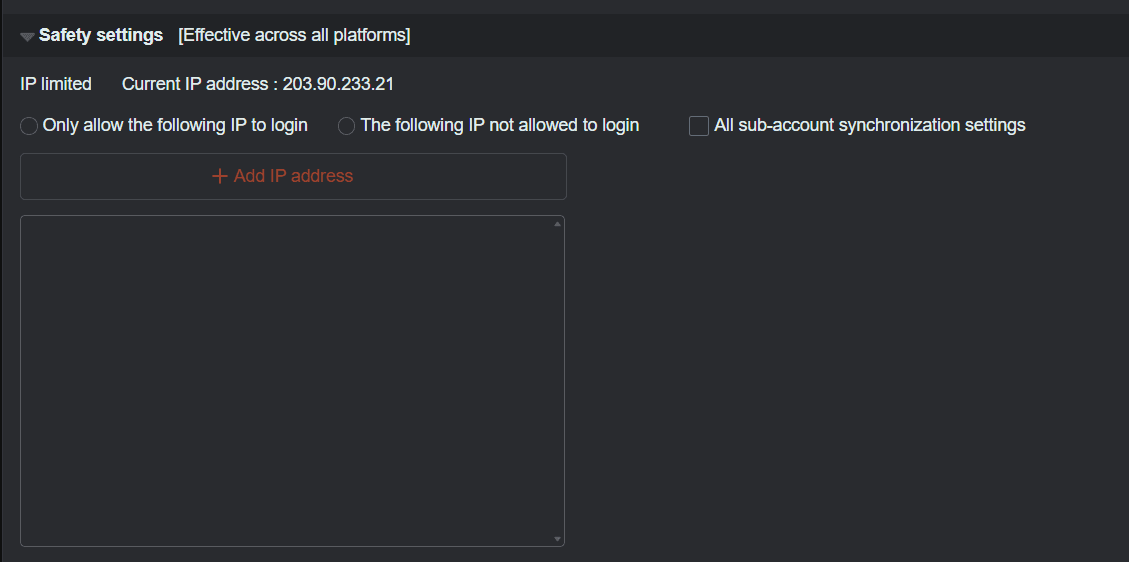Screen dimensions: 1129x562
Task: Select the "Only allow the following IP" radio circle
Action: [x=29, y=126]
